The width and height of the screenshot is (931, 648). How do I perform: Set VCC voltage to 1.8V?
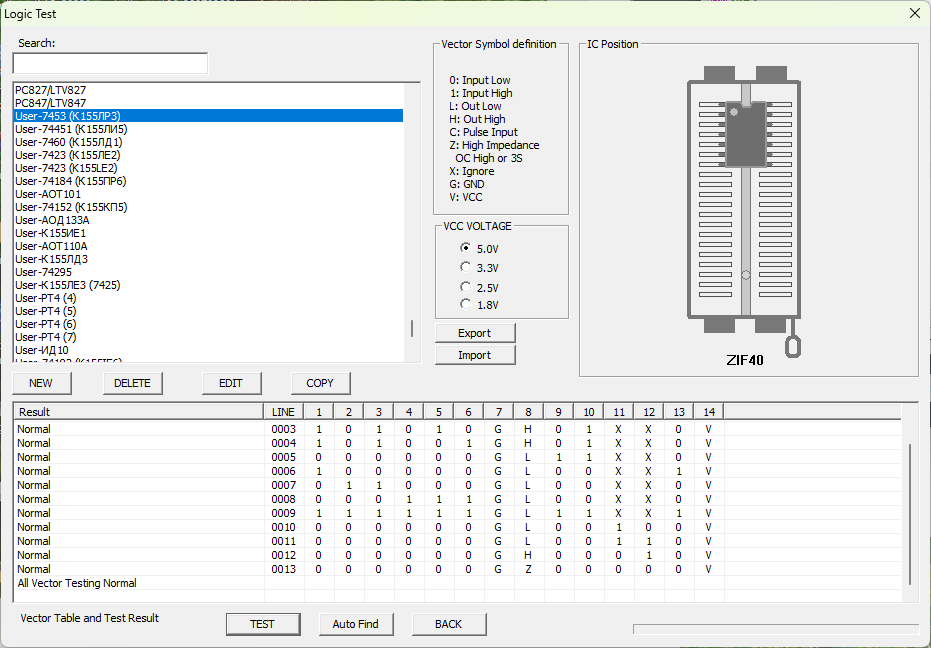click(465, 304)
